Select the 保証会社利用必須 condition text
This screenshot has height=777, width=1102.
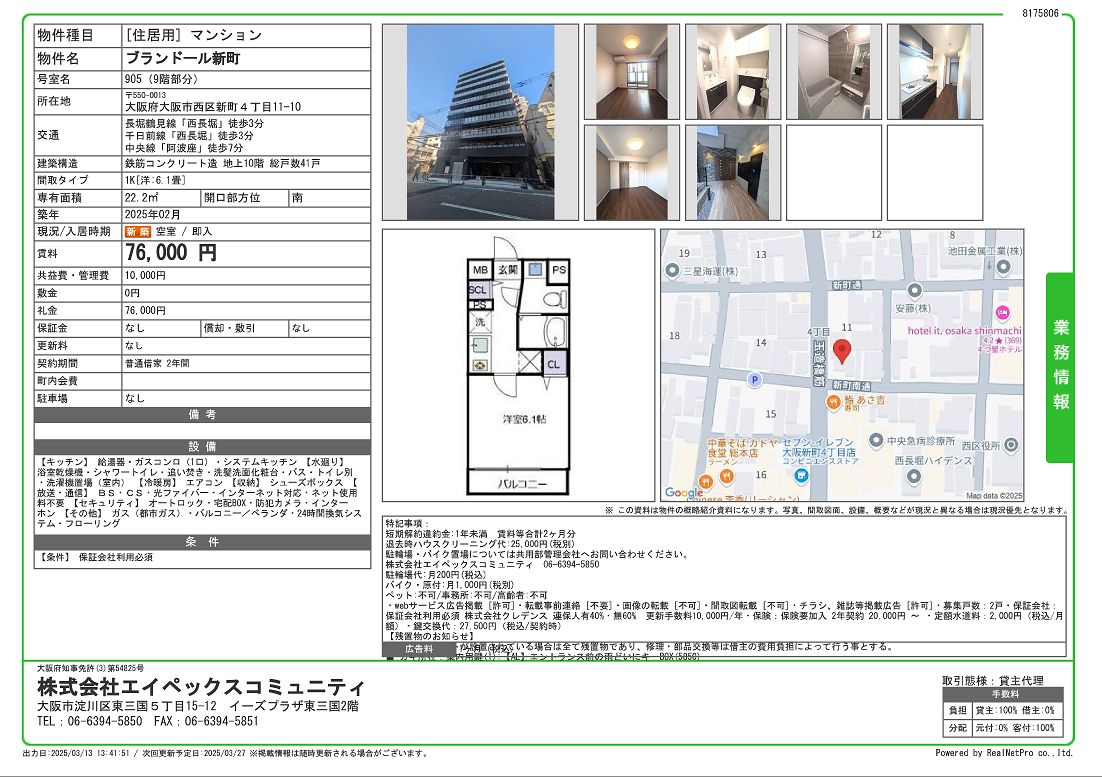pos(115,557)
